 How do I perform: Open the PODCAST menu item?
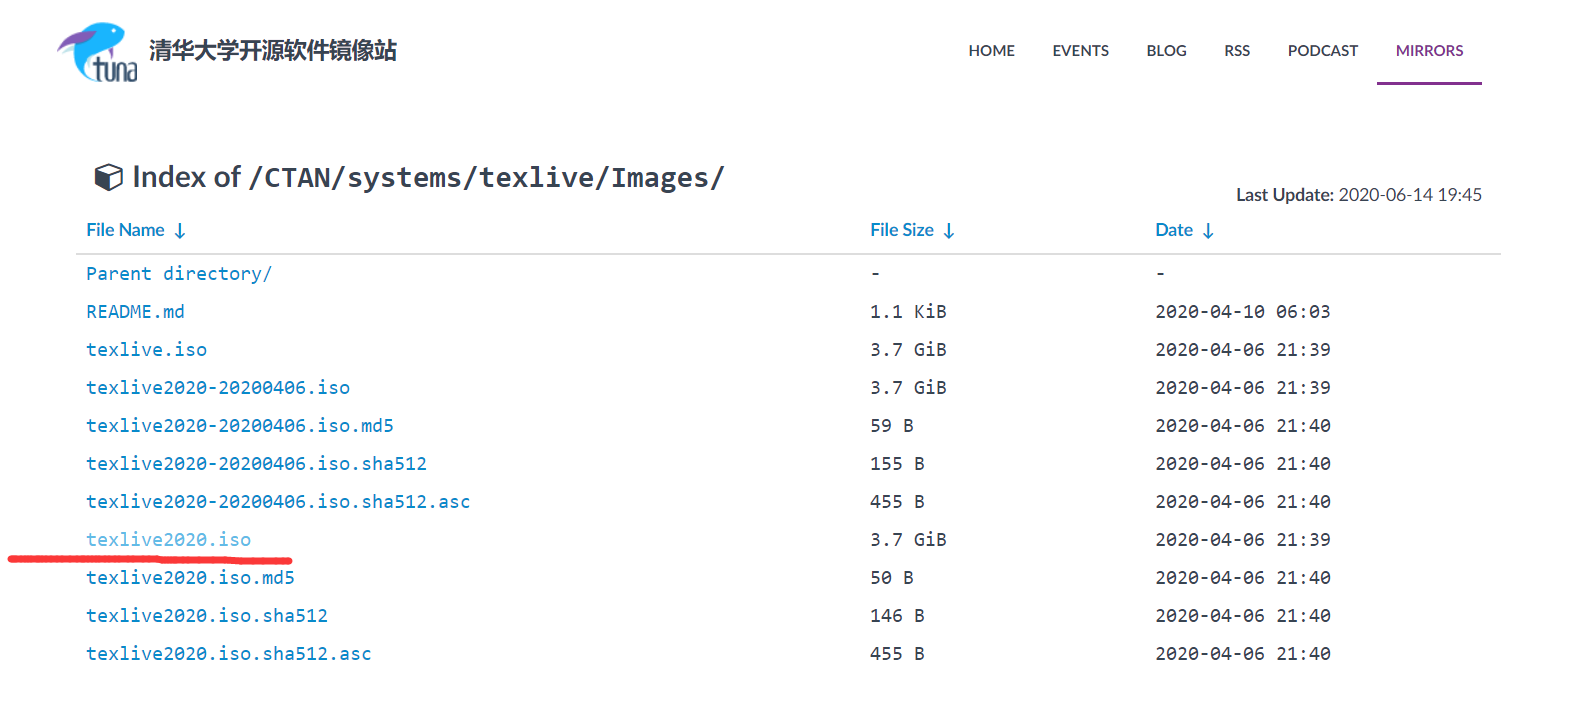click(1322, 51)
